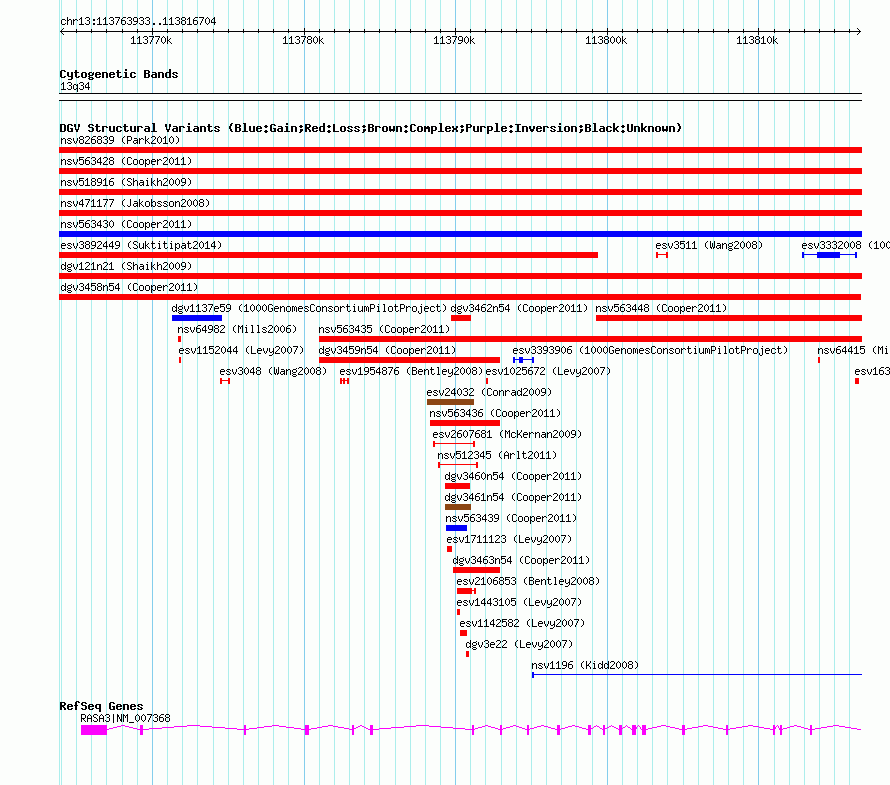
Task: Select nsv563448 (Cooper2011) label
Action: point(661,308)
